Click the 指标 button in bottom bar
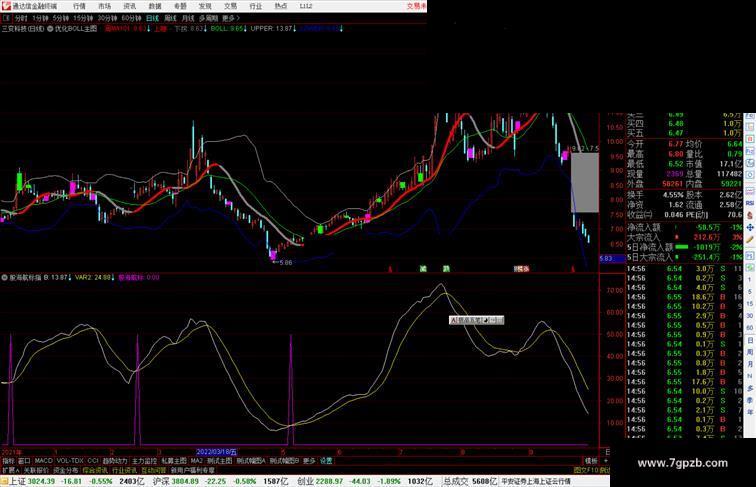This screenshot has width=756, height=487. [x=8, y=461]
